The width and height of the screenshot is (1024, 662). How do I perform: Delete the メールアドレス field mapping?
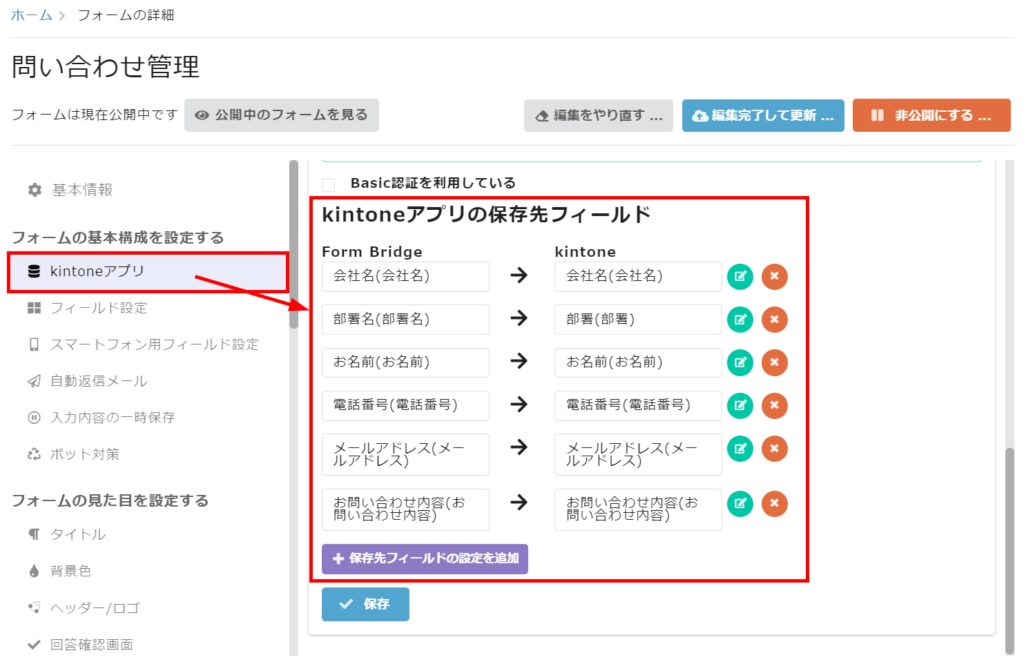(x=775, y=449)
